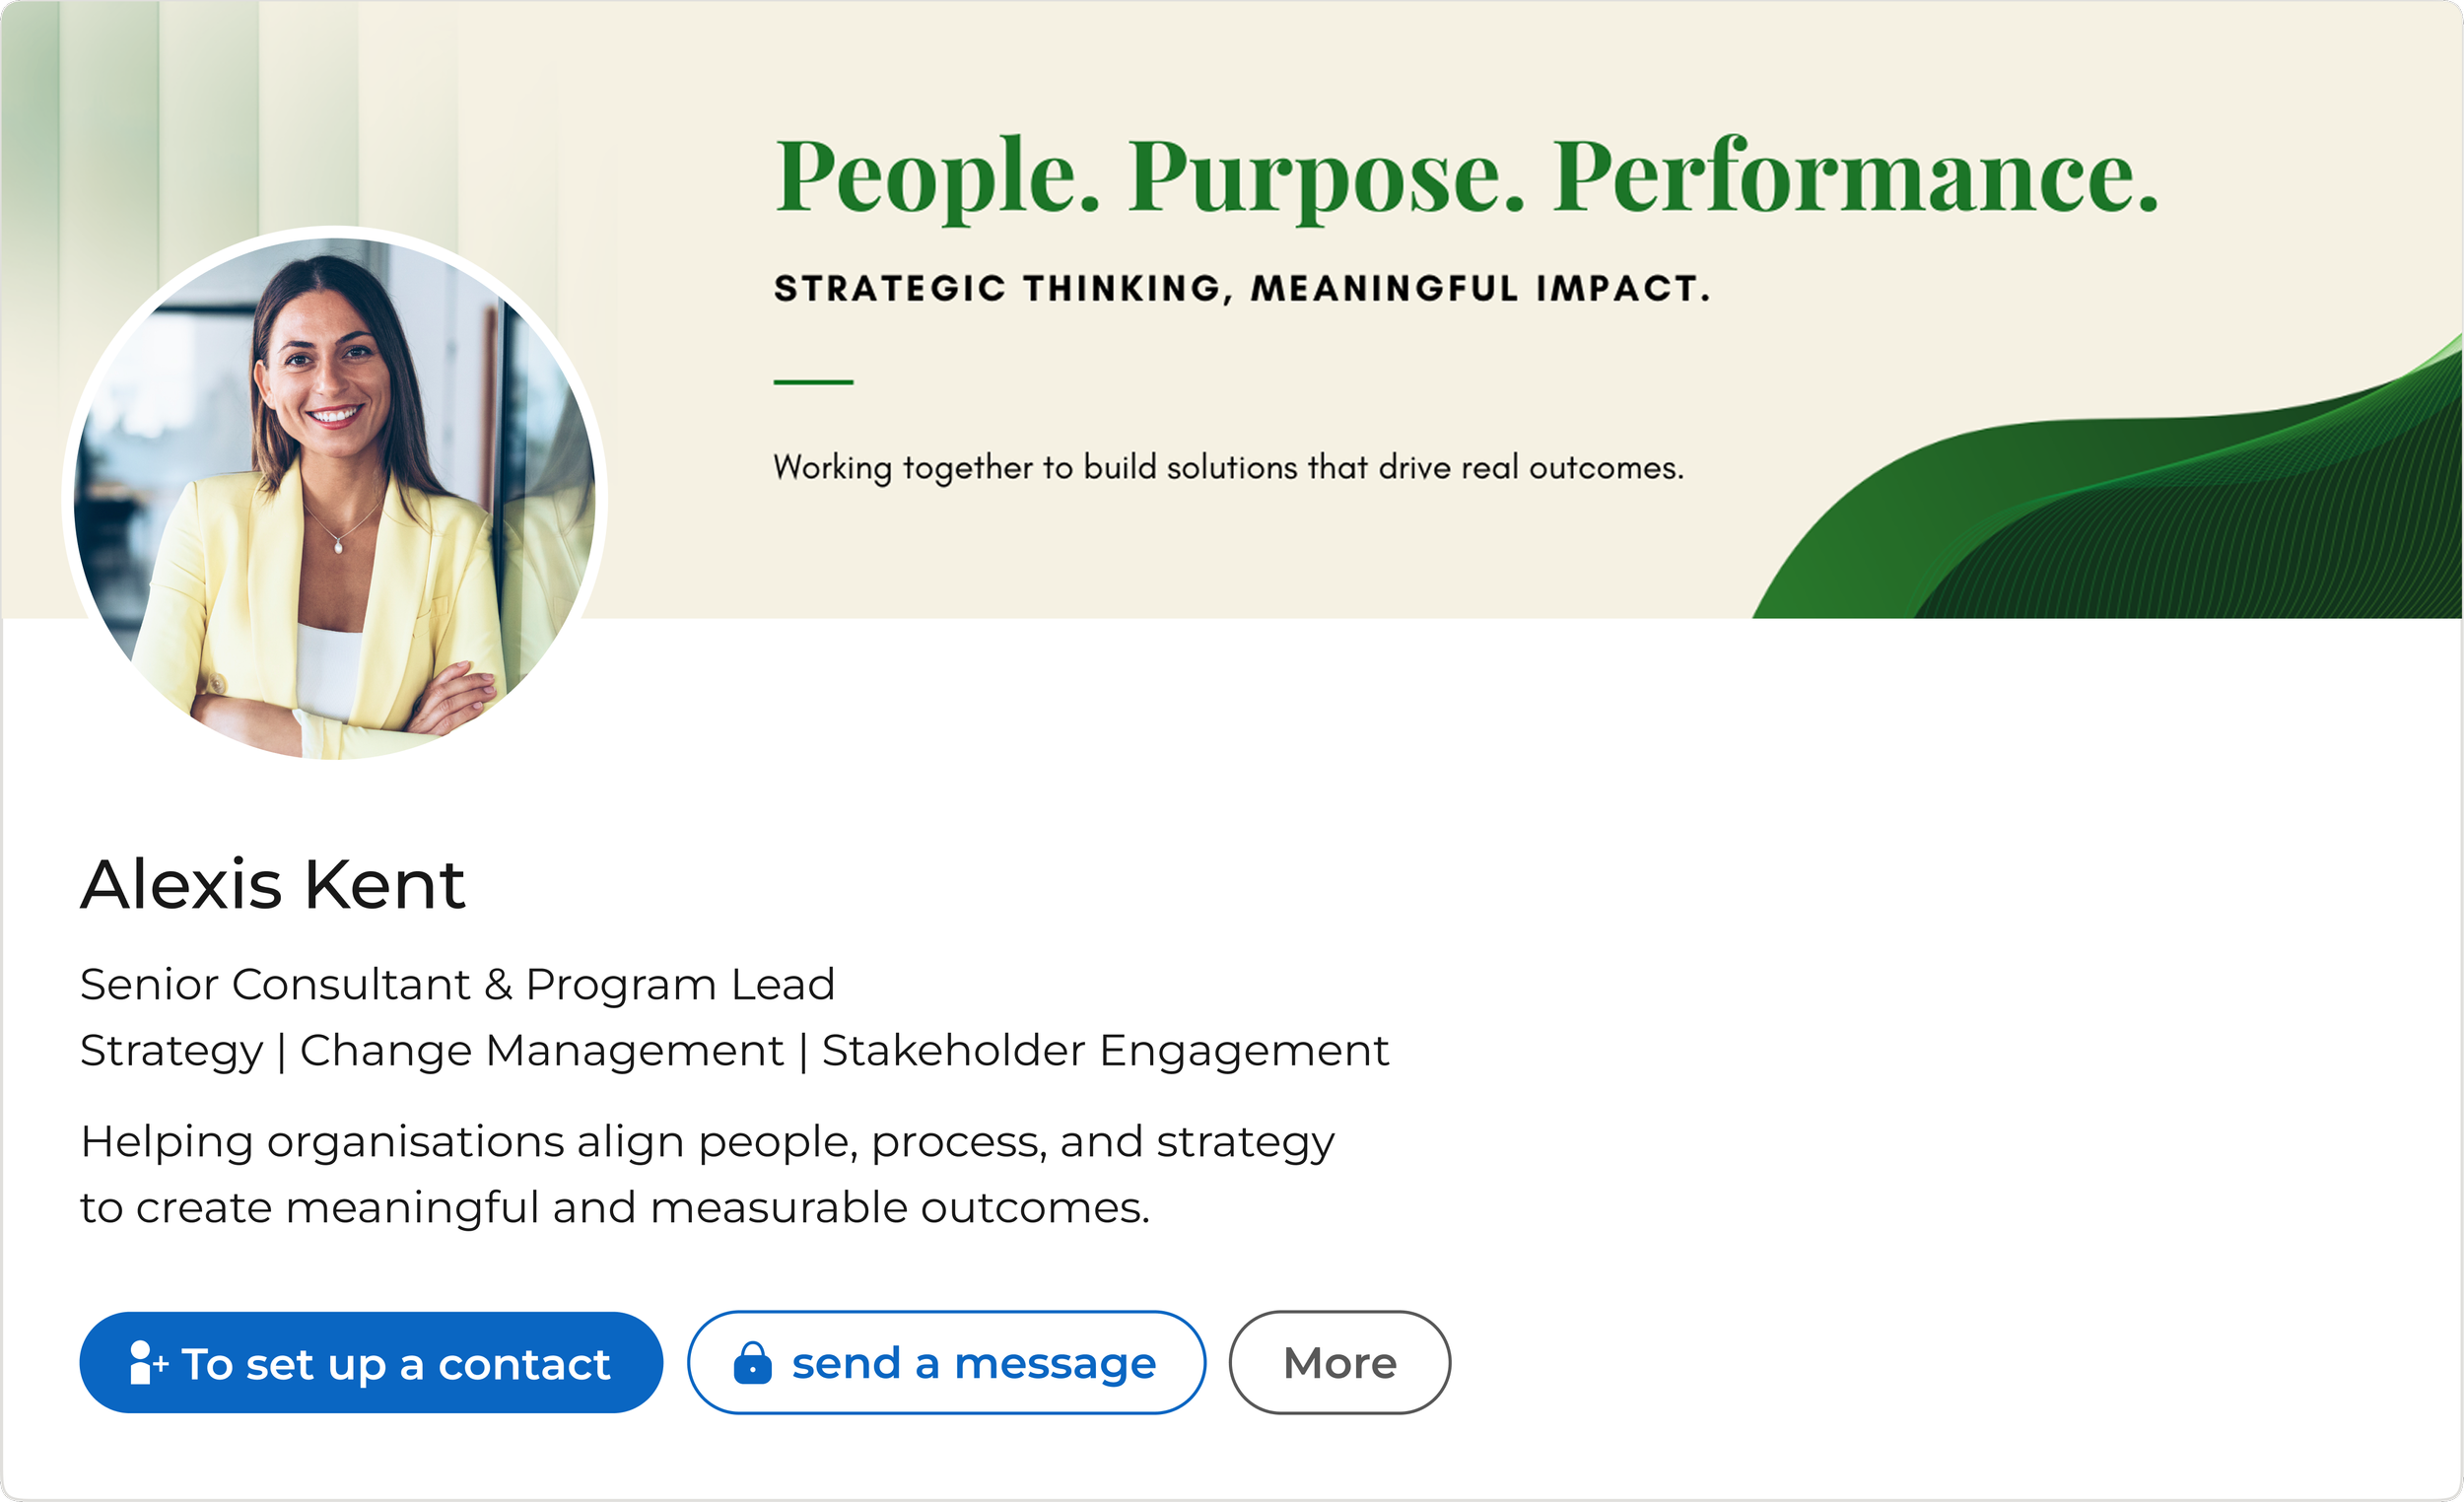Click the Stakeholder Engagement text
This screenshot has width=2464, height=1502.
1105,1052
